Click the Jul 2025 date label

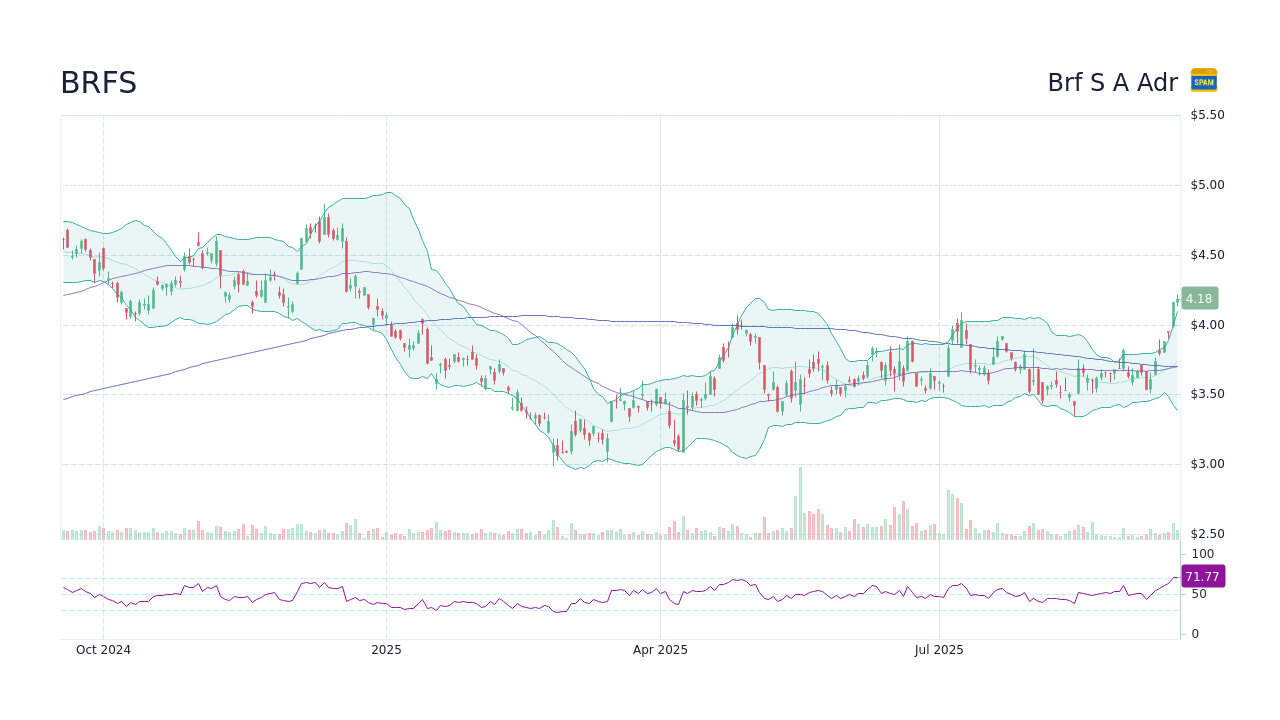pos(938,649)
